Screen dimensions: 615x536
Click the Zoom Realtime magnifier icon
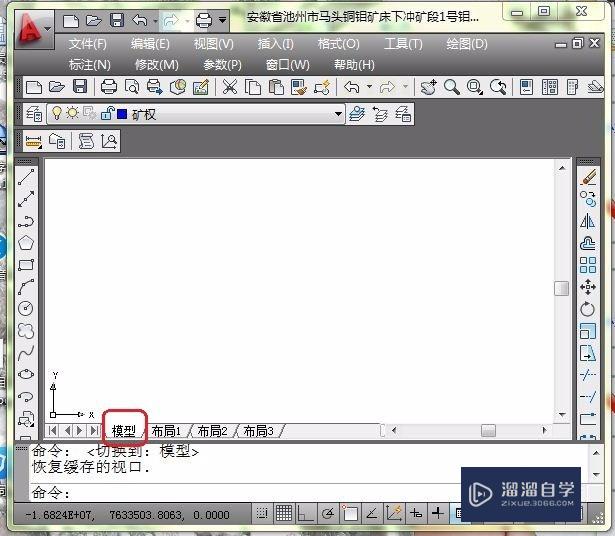coord(451,87)
